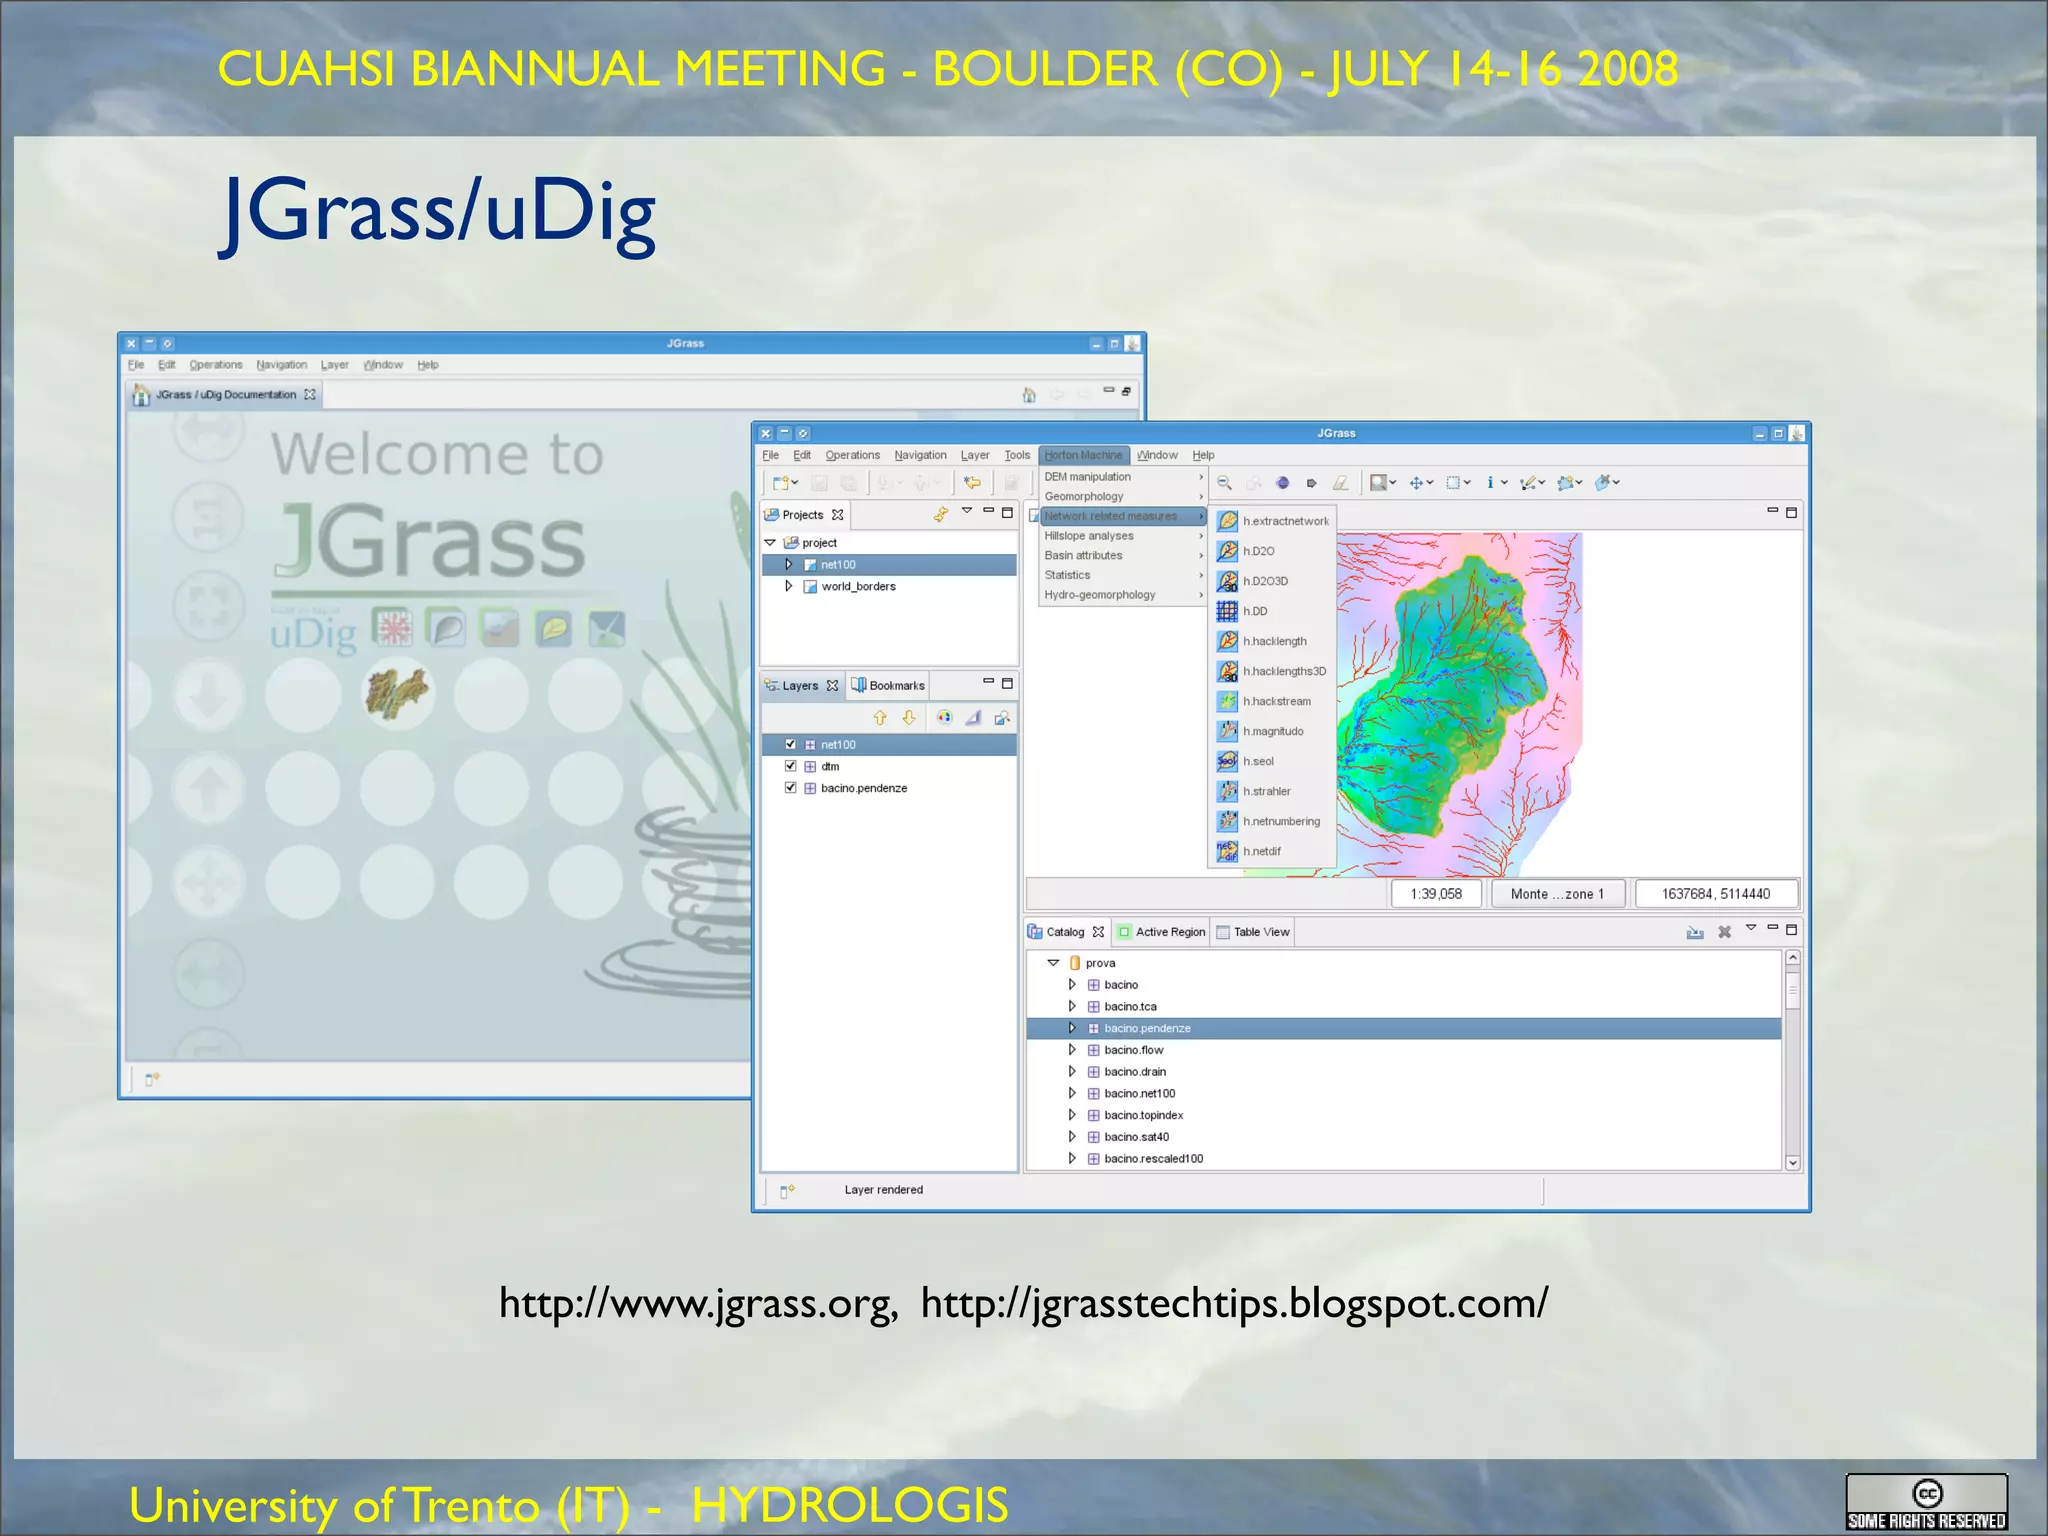Pick h.hacklength from submenu

[x=1272, y=641]
